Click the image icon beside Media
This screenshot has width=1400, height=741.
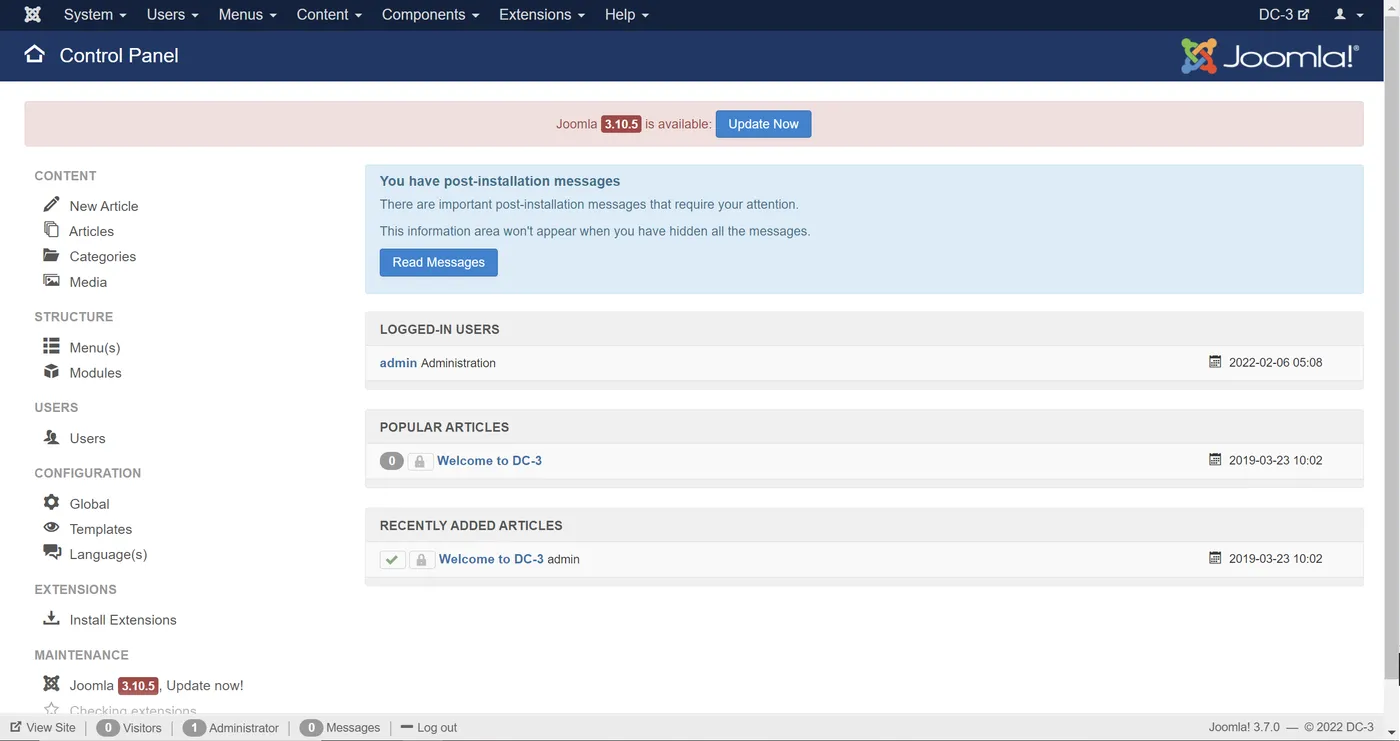tap(52, 281)
